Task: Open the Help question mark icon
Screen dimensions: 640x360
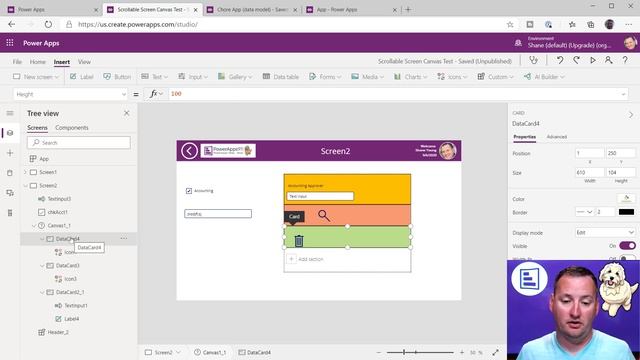Action: (x=625, y=60)
